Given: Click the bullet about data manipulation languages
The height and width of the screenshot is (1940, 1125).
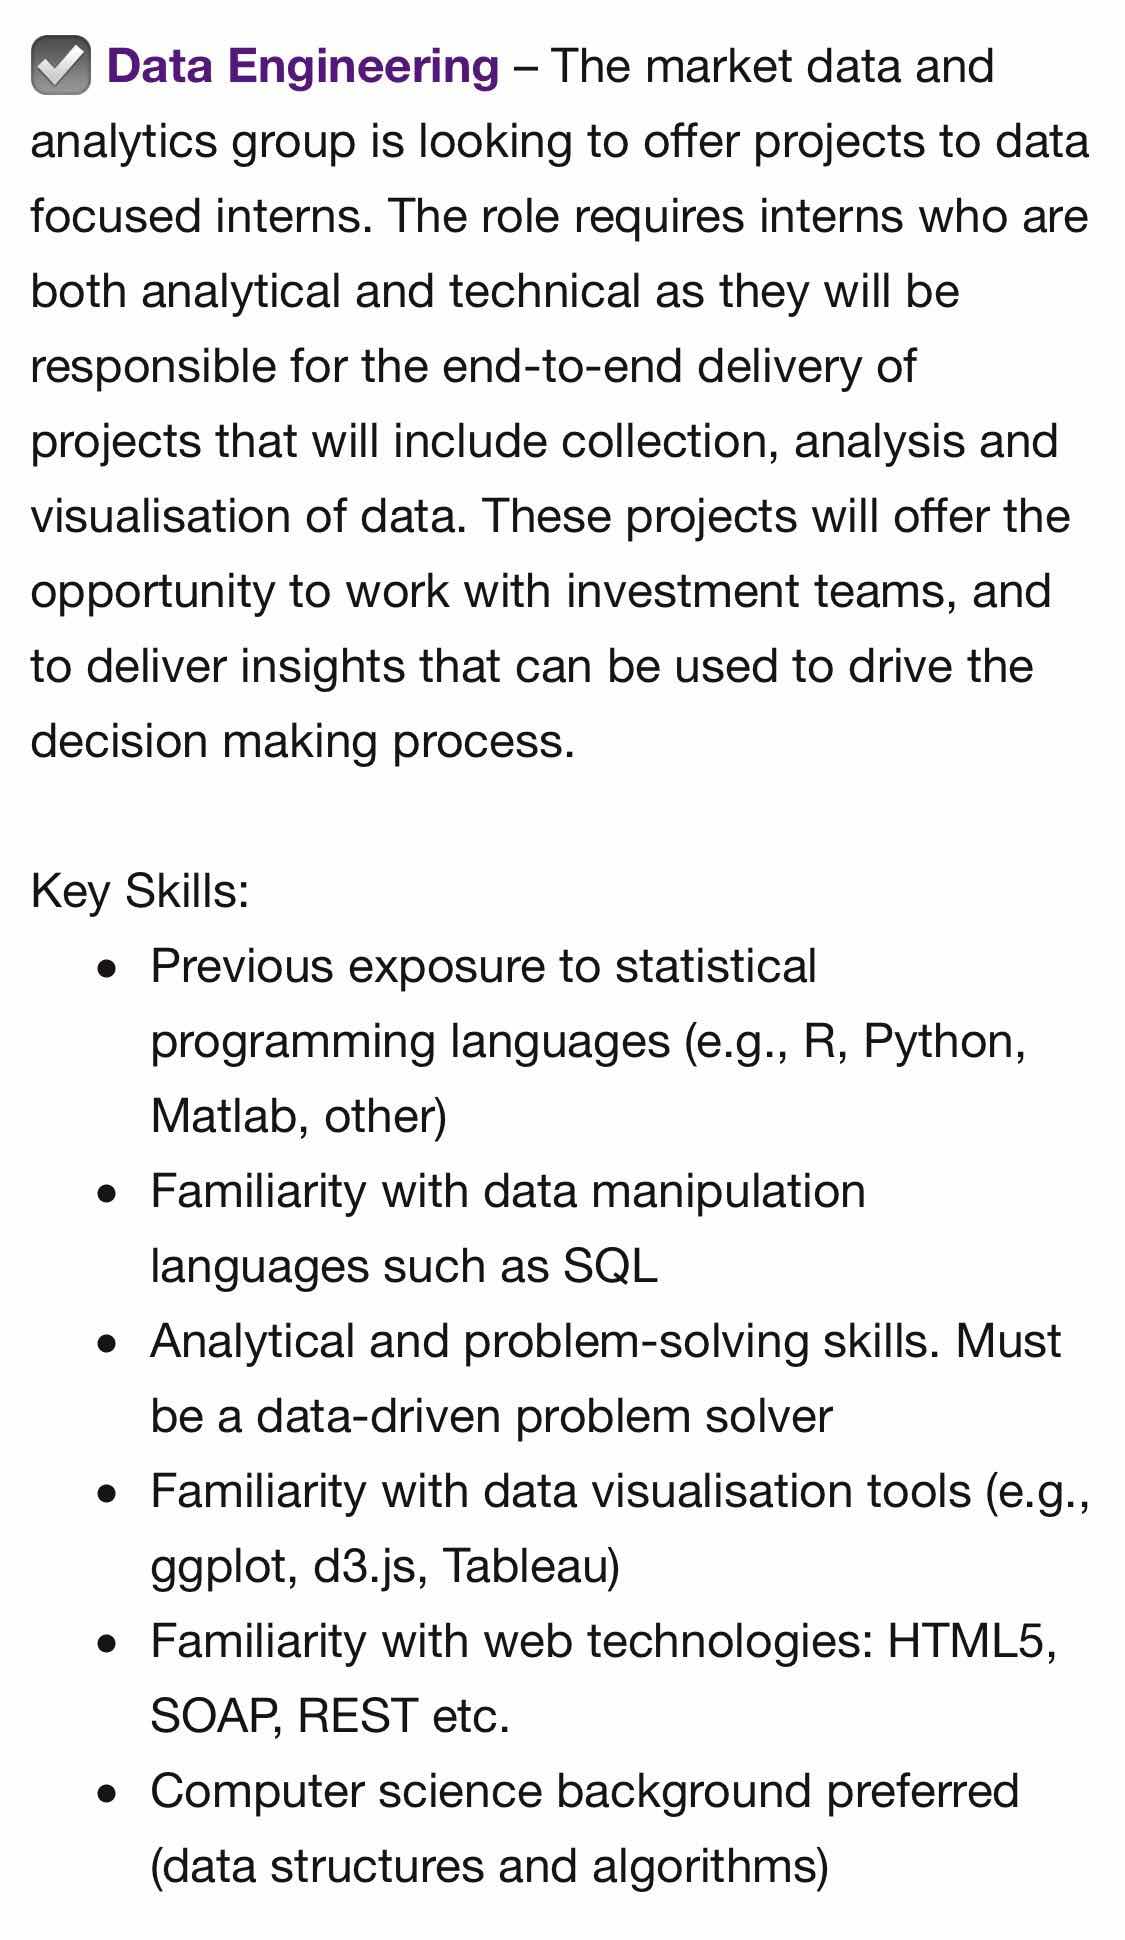Looking at the screenshot, I should click(507, 1191).
